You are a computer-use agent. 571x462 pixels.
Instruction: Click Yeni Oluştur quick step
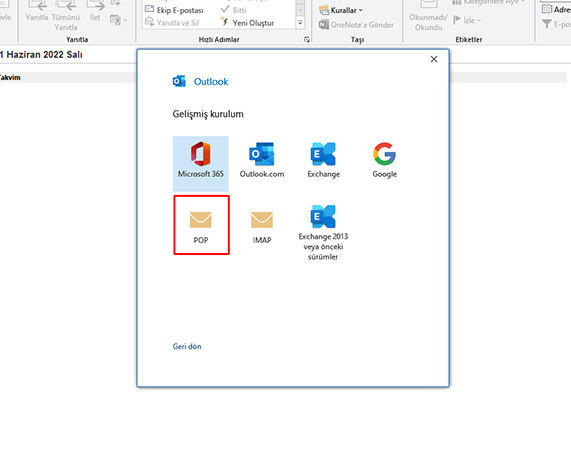point(248,23)
